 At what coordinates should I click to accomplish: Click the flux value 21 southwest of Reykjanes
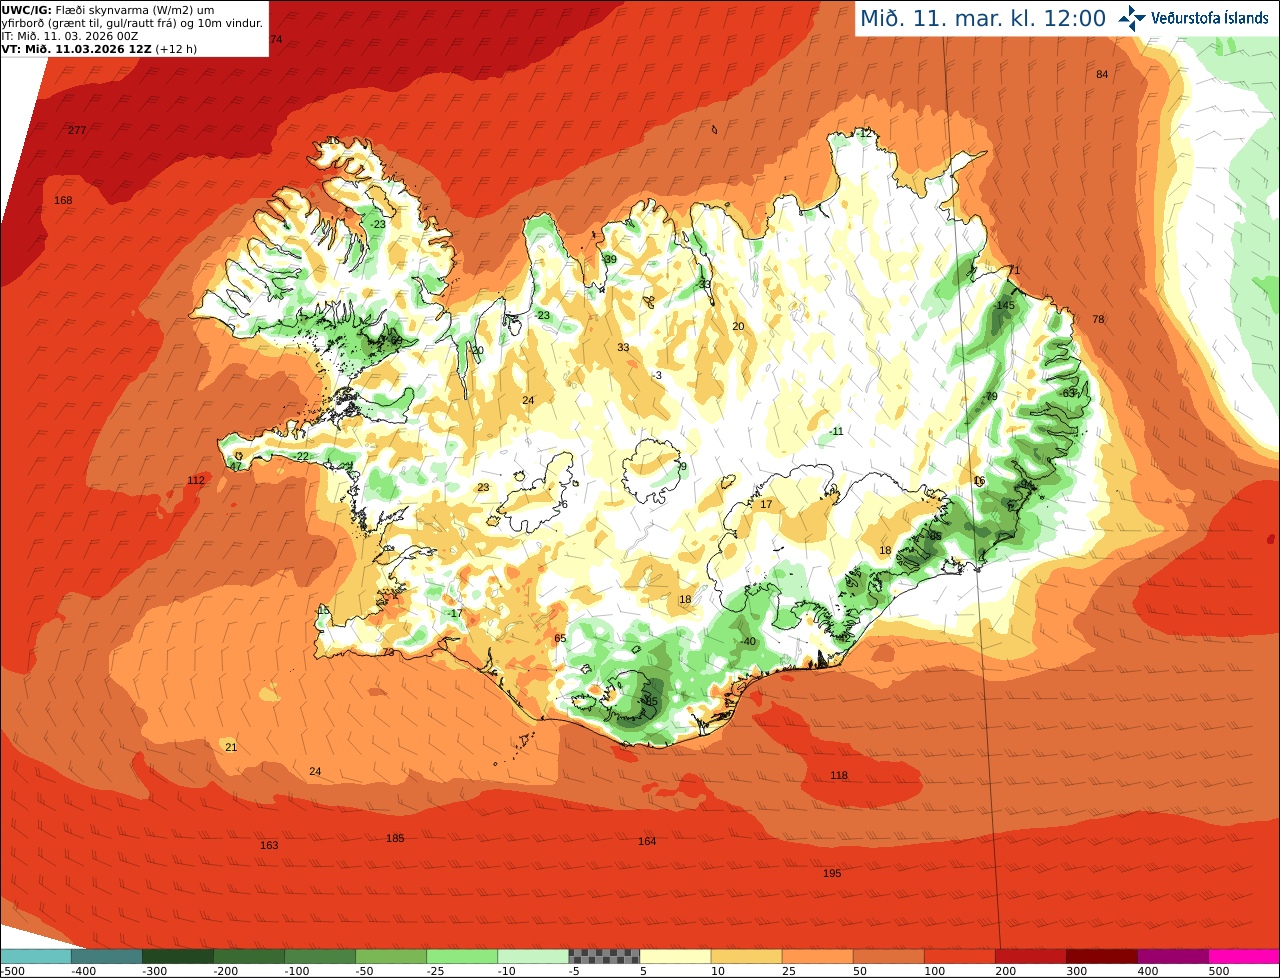coord(231,748)
